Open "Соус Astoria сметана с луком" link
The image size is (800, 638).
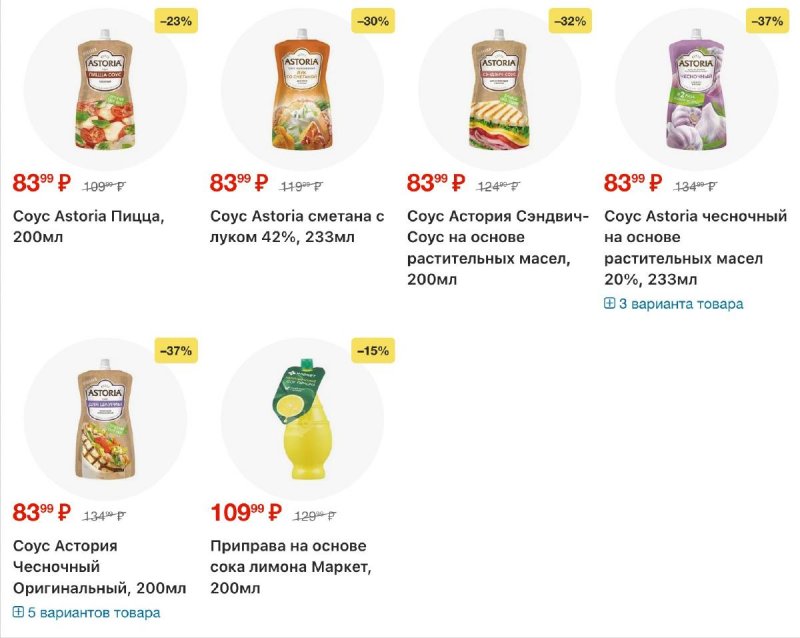297,226
